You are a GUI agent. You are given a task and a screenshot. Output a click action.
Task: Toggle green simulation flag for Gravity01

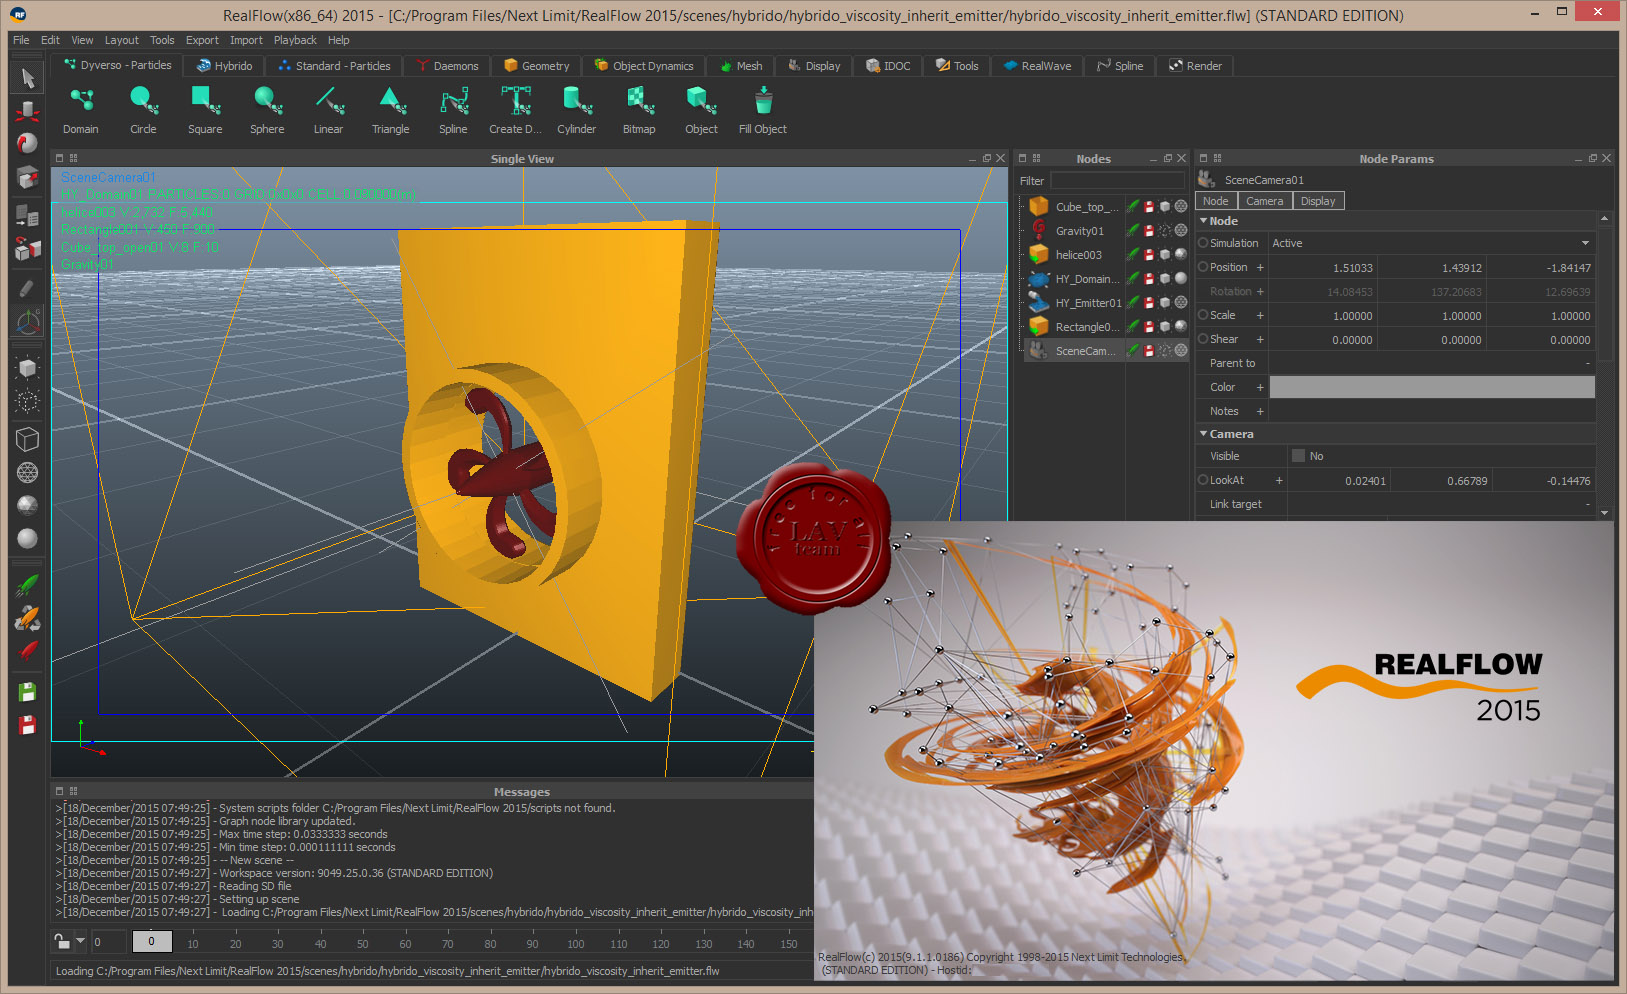tap(1133, 231)
